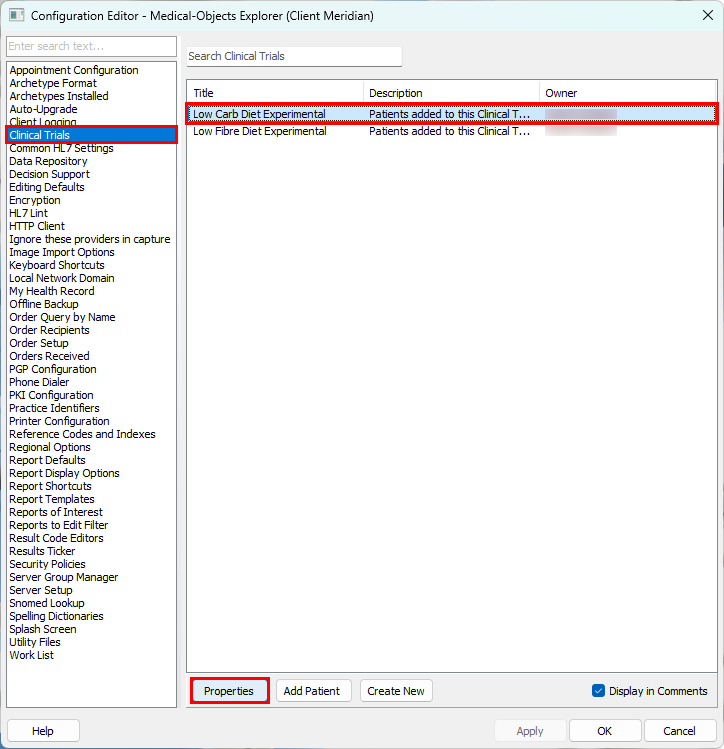724x749 pixels.
Task: Open Properties for the selected clinical trial
Action: click(x=229, y=691)
